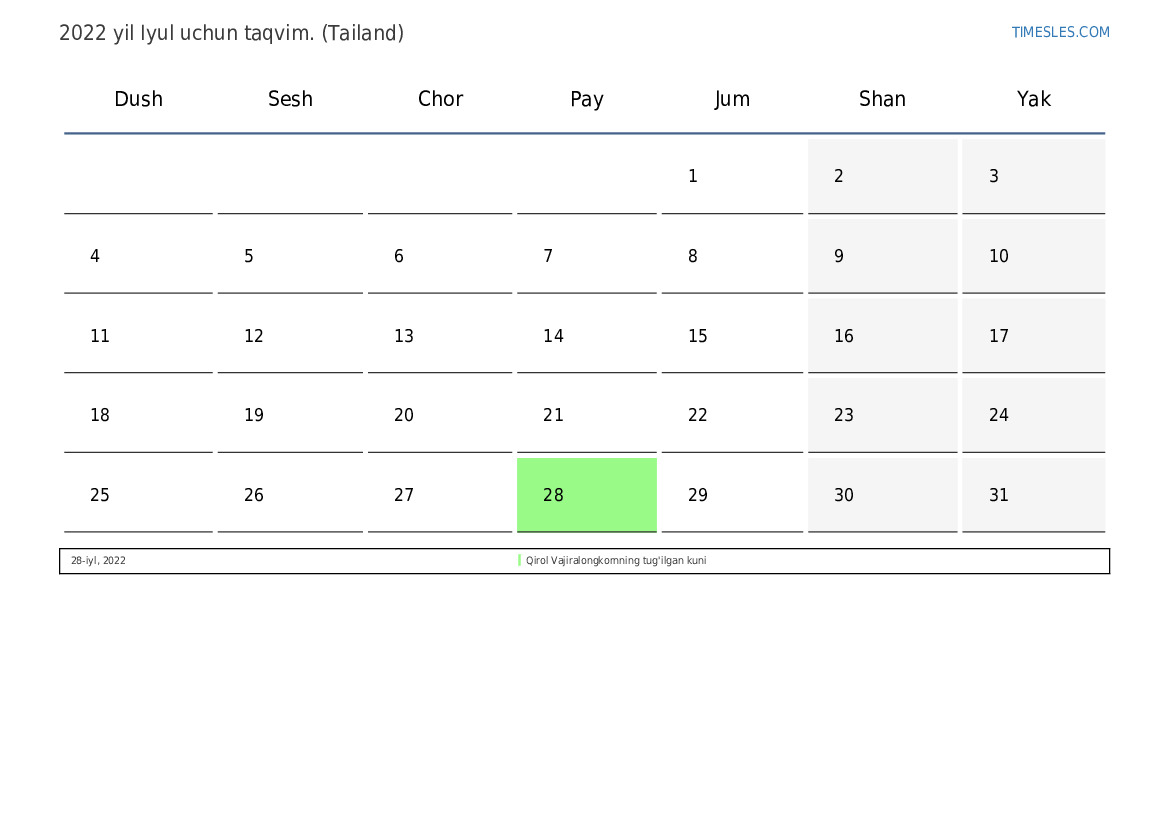Click the green holiday marker in legend
Viewport: 1169px width, 827px height.
coord(520,561)
